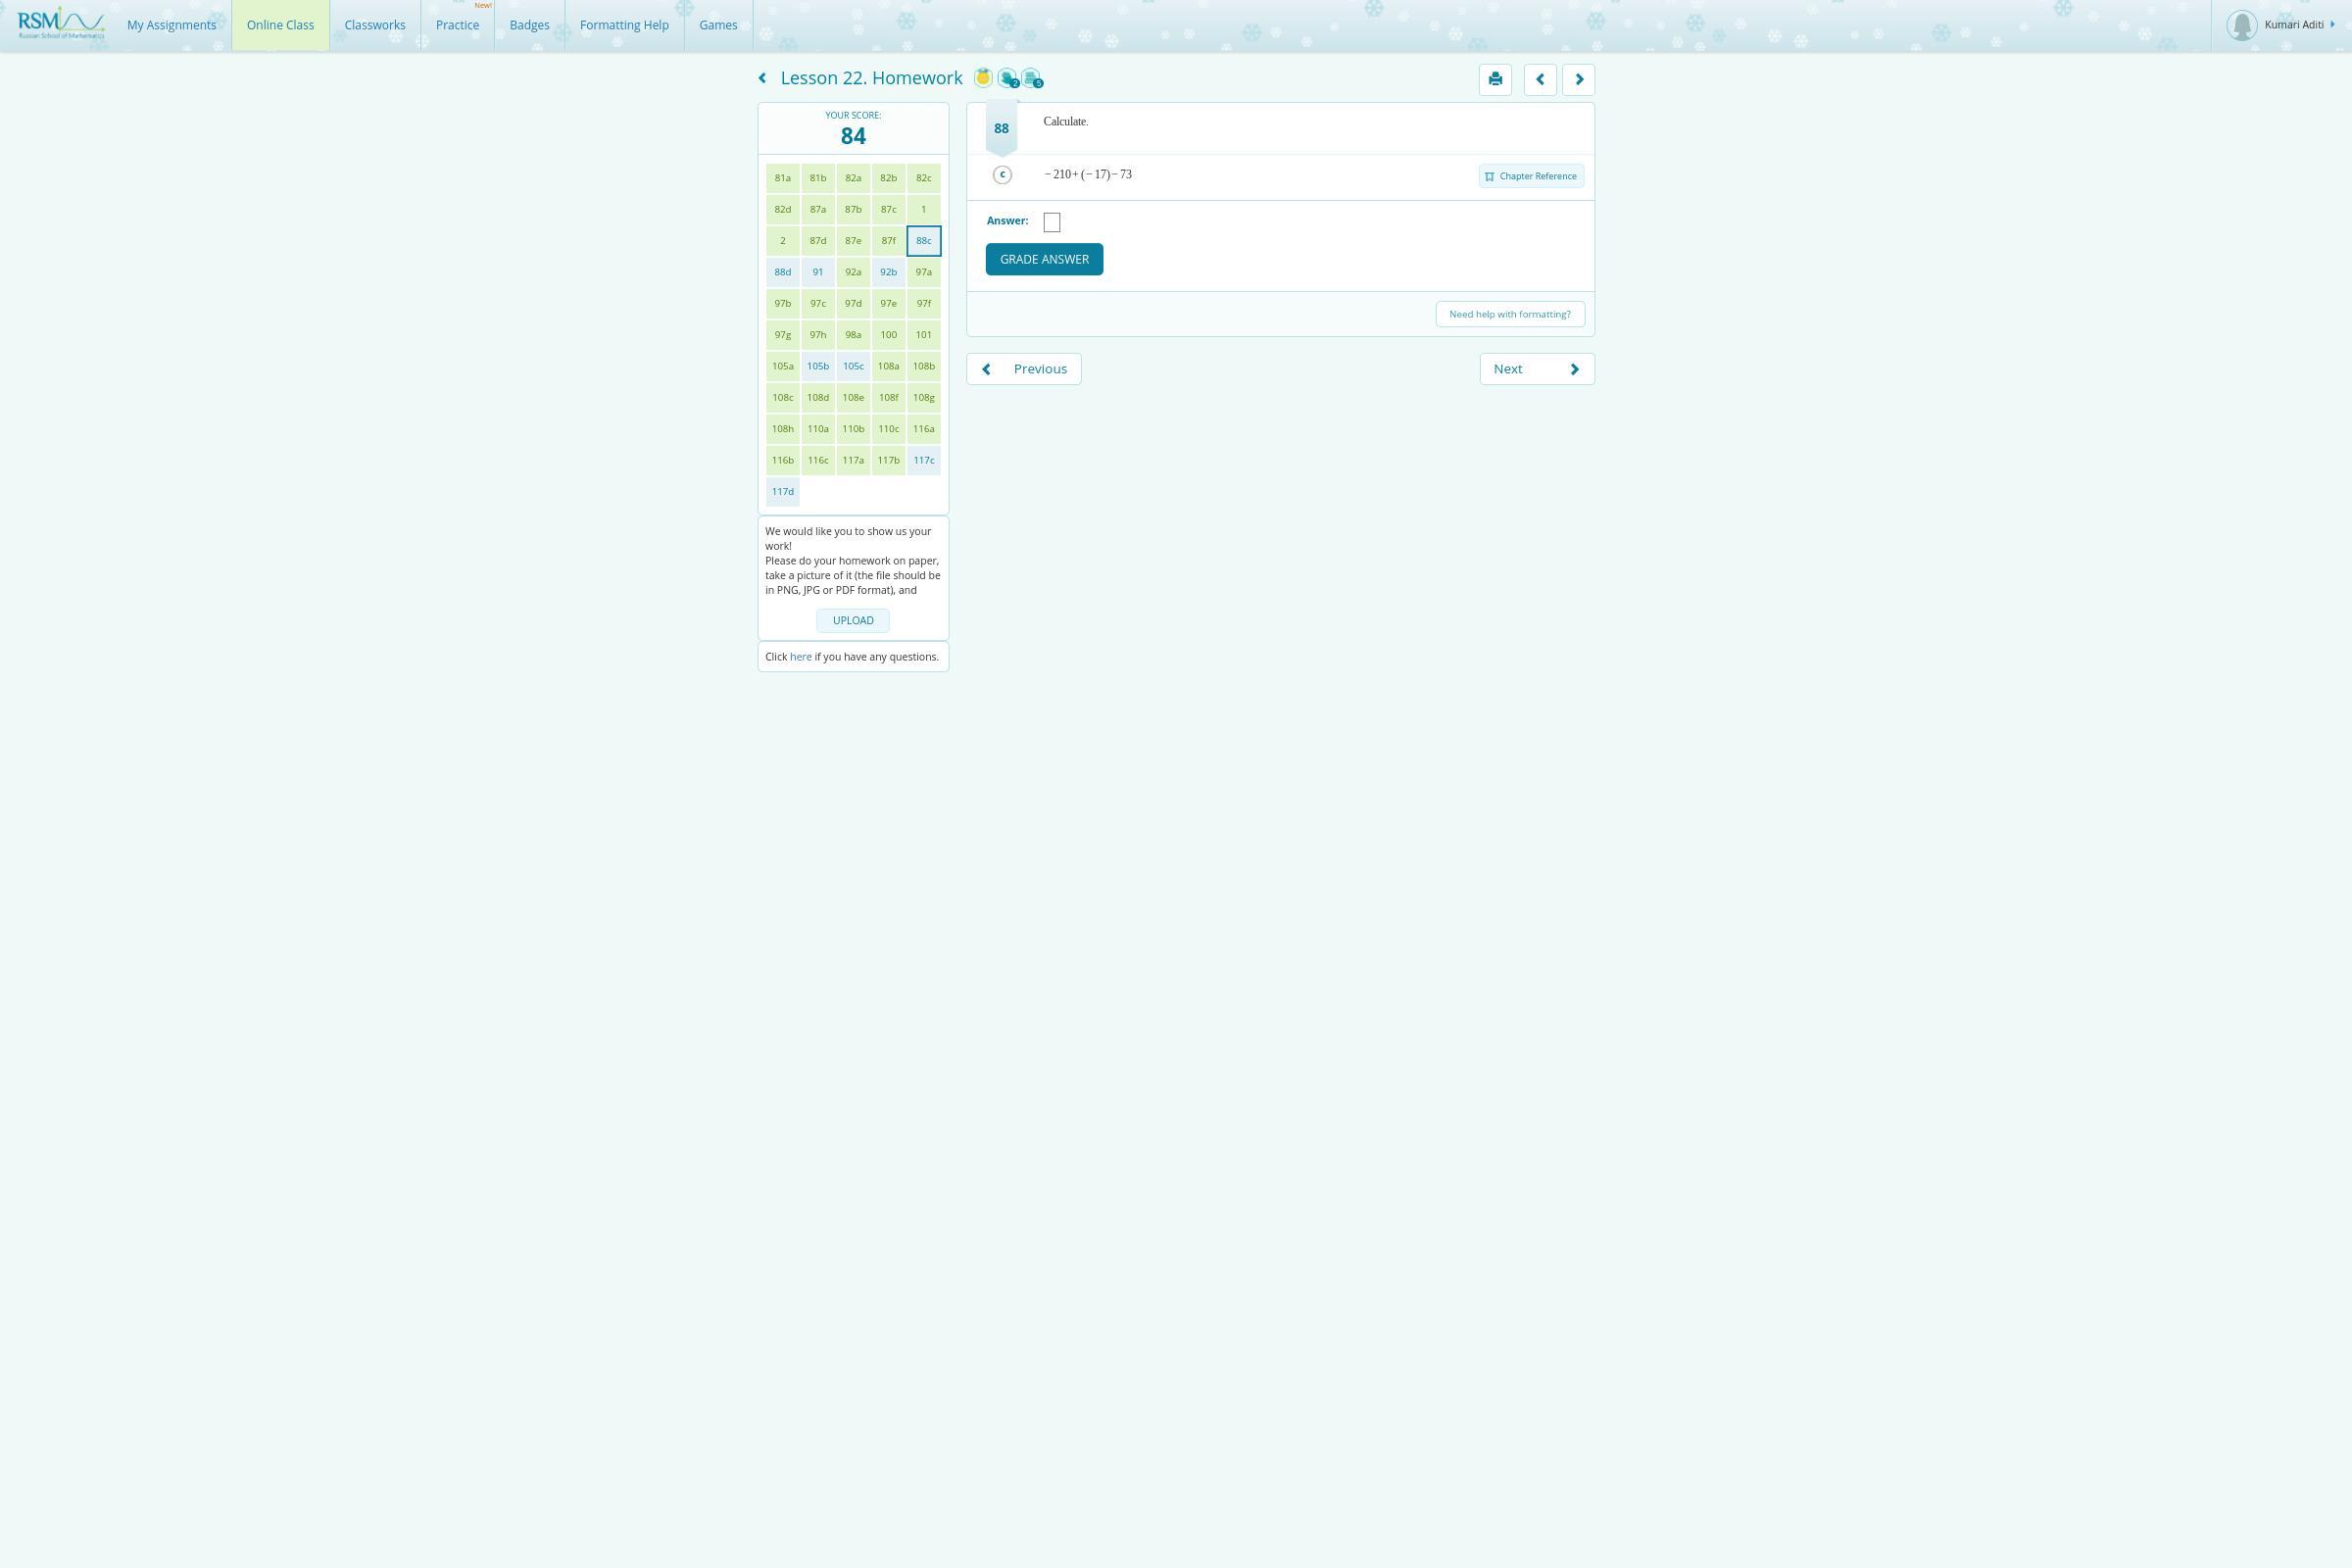Click back chevron beside Lesson 22 title
Image resolution: width=2352 pixels, height=1568 pixels.
[763, 78]
